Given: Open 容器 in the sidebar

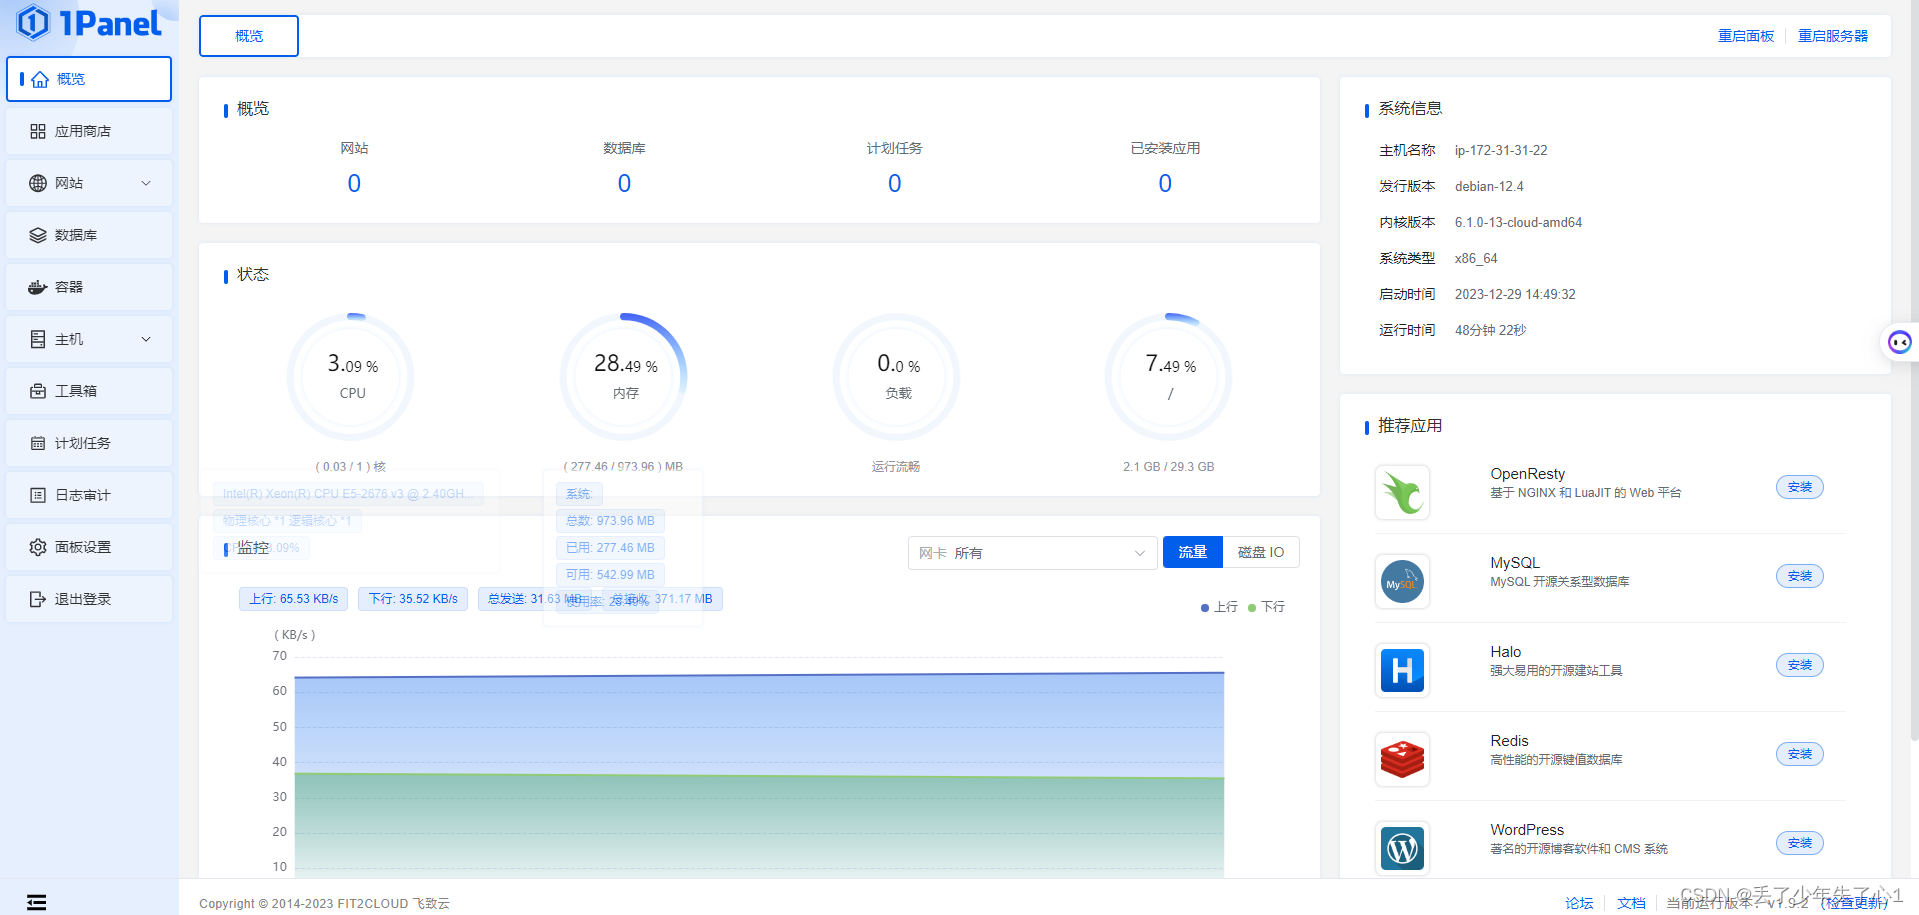Looking at the screenshot, I should coord(89,288).
